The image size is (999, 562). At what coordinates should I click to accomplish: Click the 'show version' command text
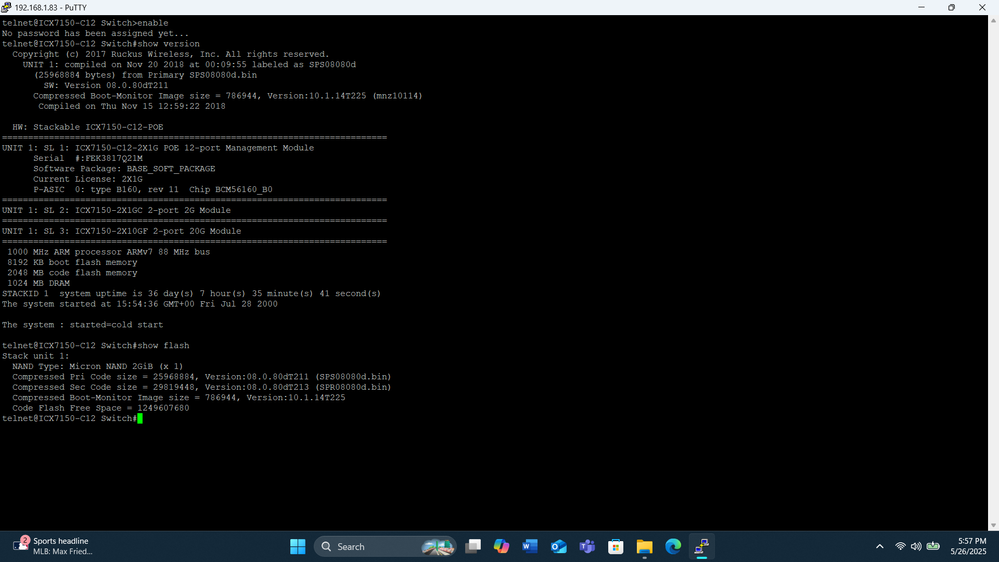pos(168,44)
